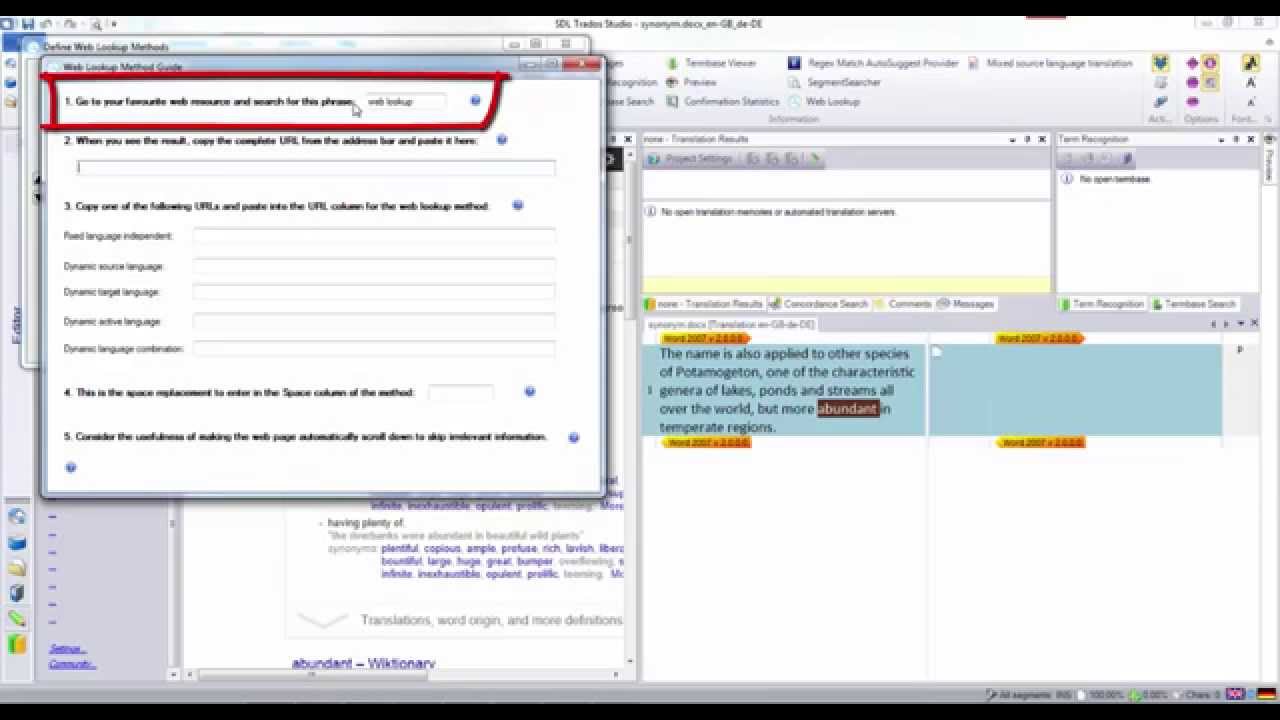The width and height of the screenshot is (1280, 720).
Task: Switch to Termbase Search tab
Action: click(1194, 304)
